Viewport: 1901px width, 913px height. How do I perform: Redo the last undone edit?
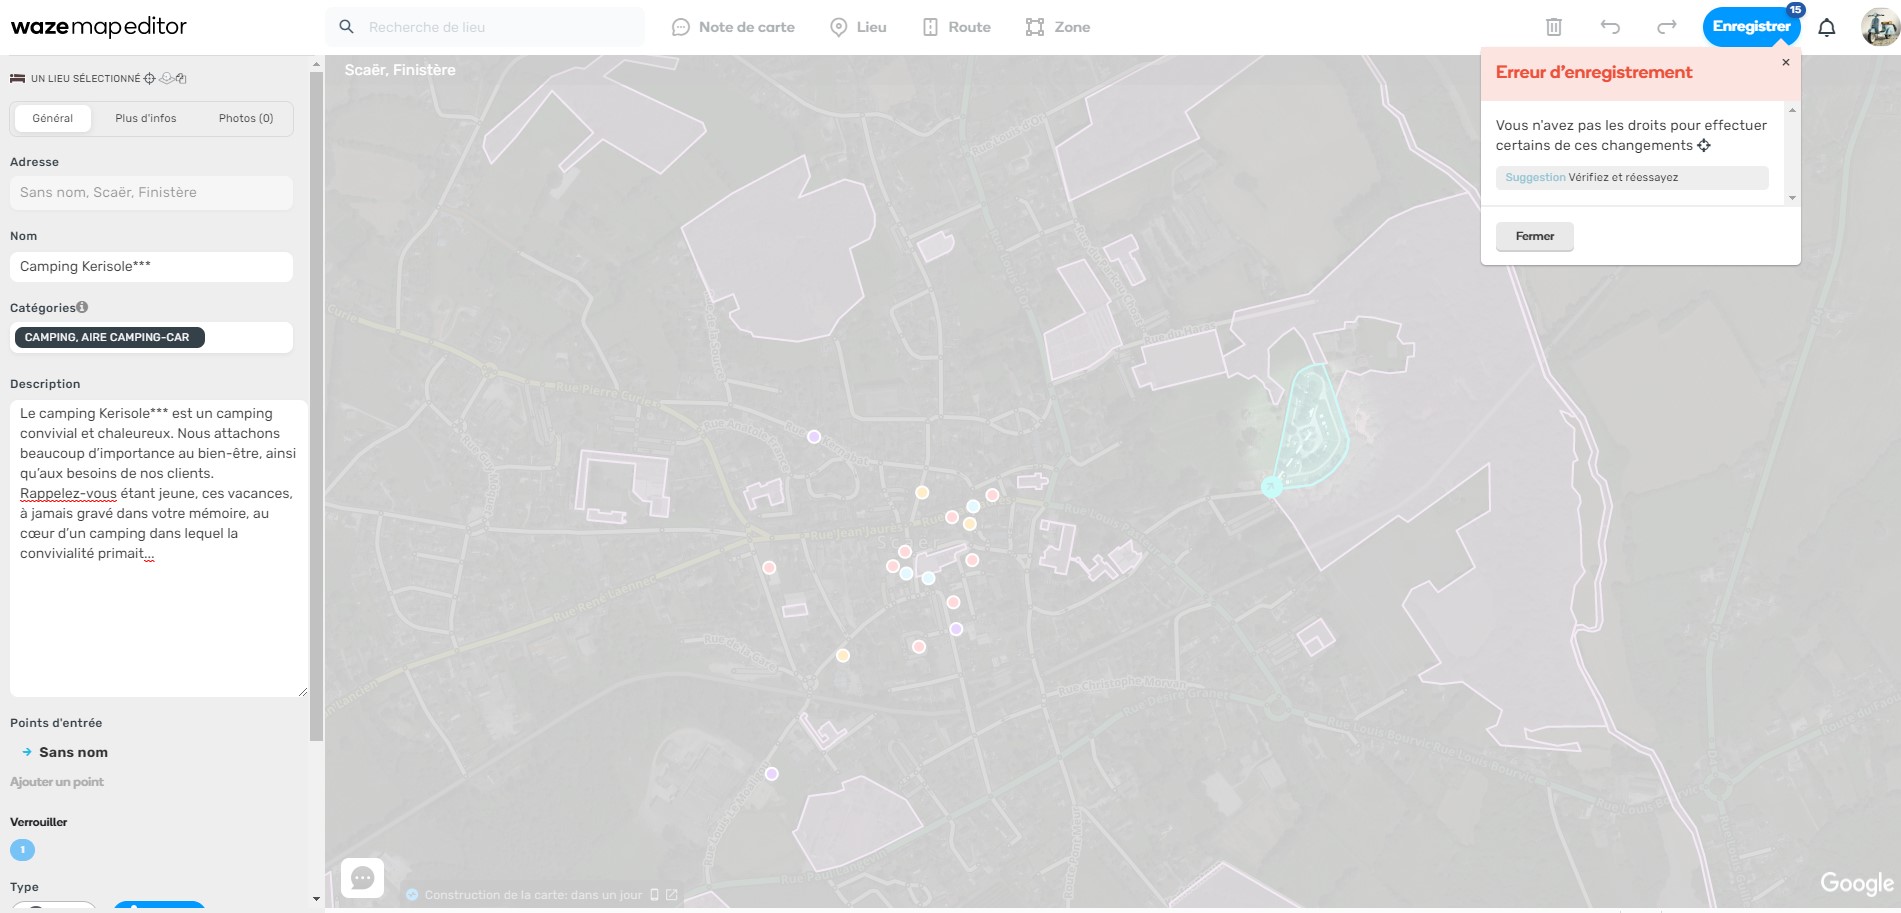[1666, 27]
